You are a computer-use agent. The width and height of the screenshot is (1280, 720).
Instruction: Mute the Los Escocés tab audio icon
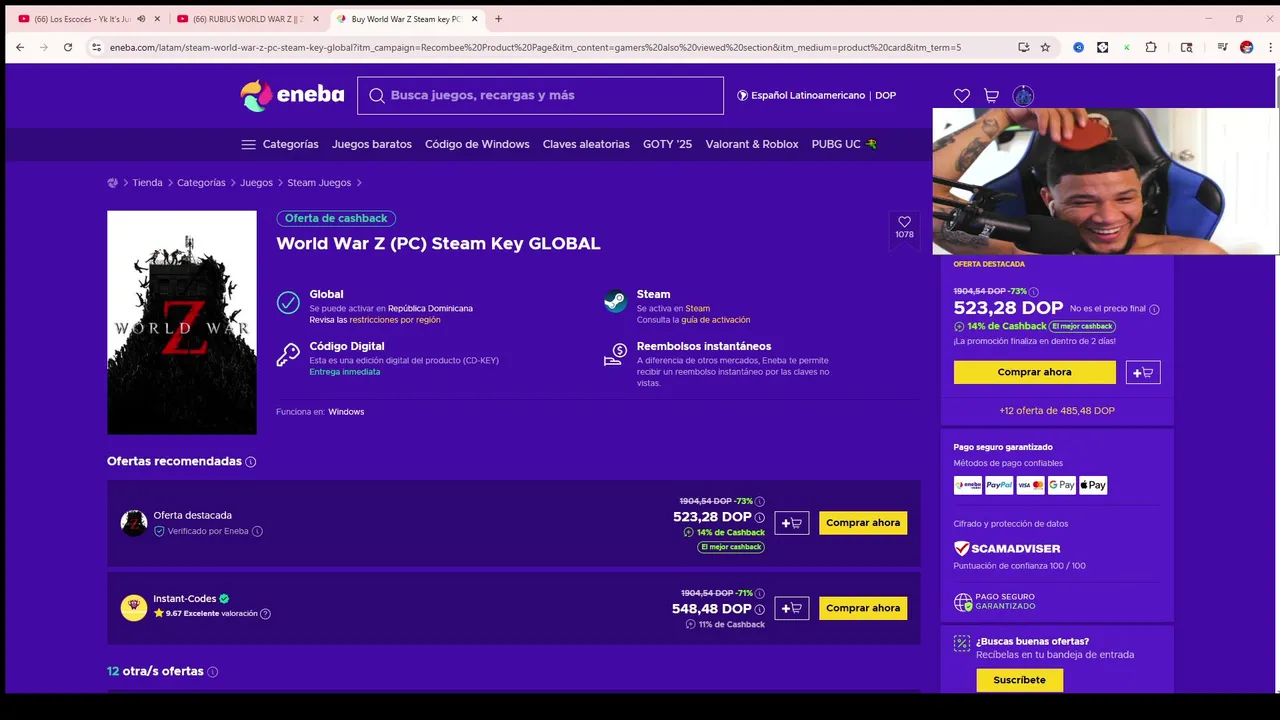(x=141, y=19)
